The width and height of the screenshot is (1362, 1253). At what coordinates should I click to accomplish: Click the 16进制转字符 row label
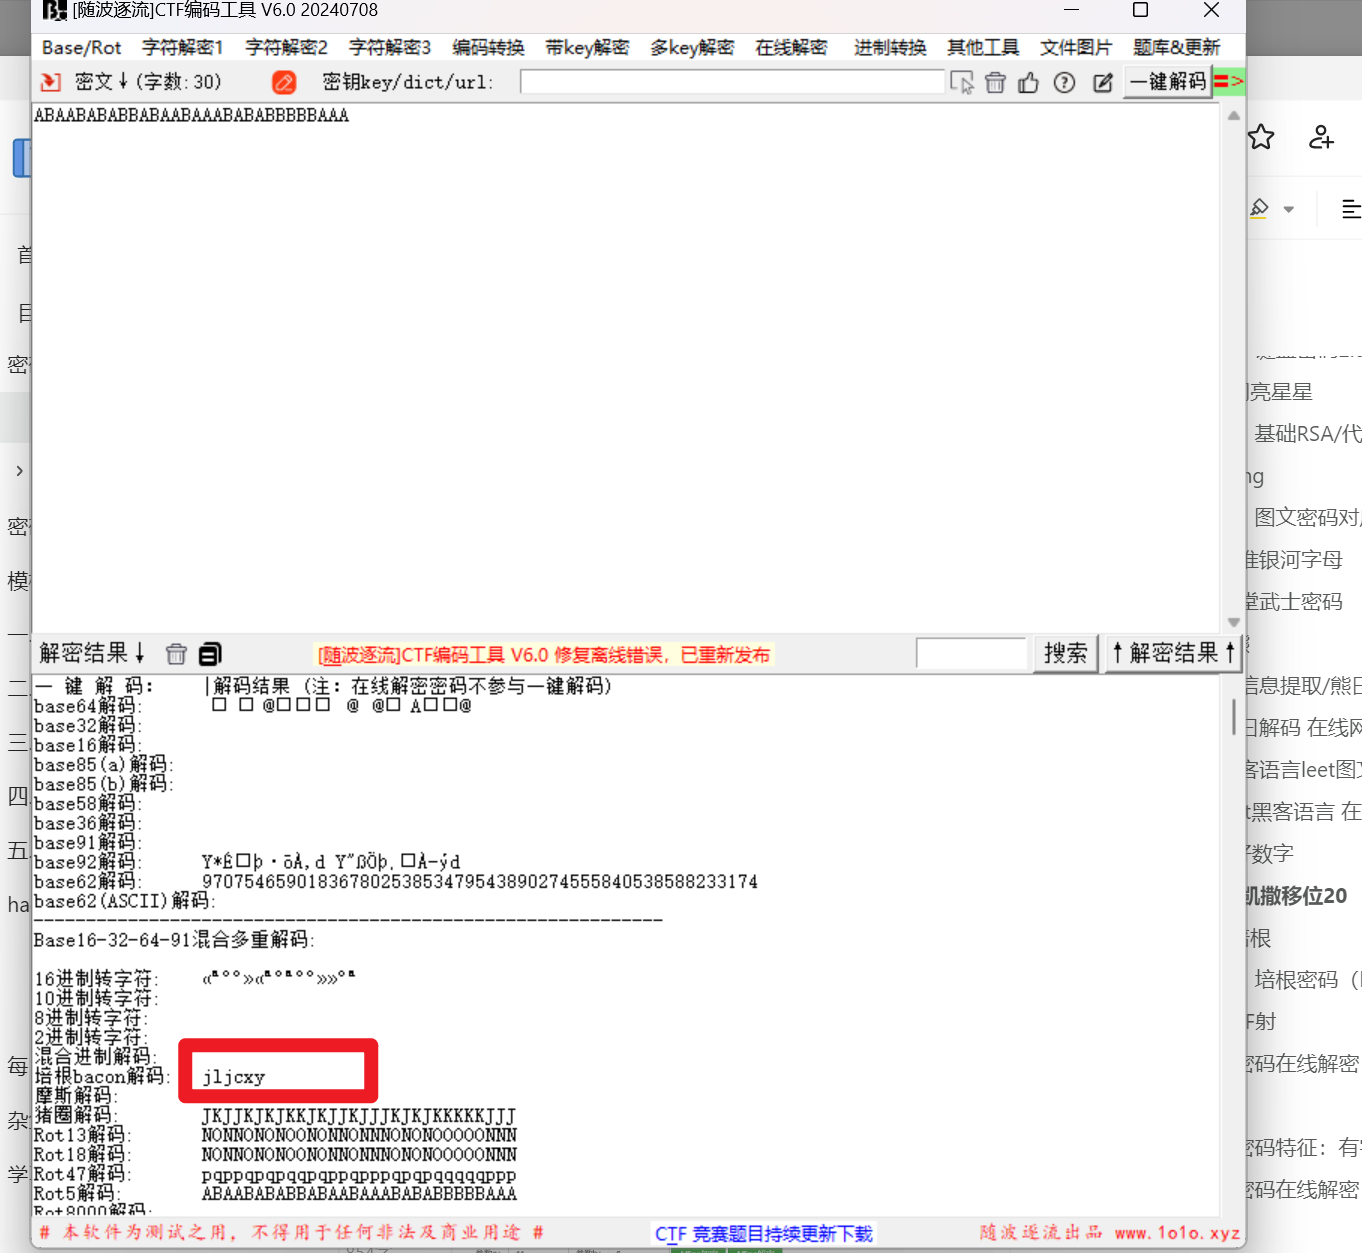coord(95,979)
